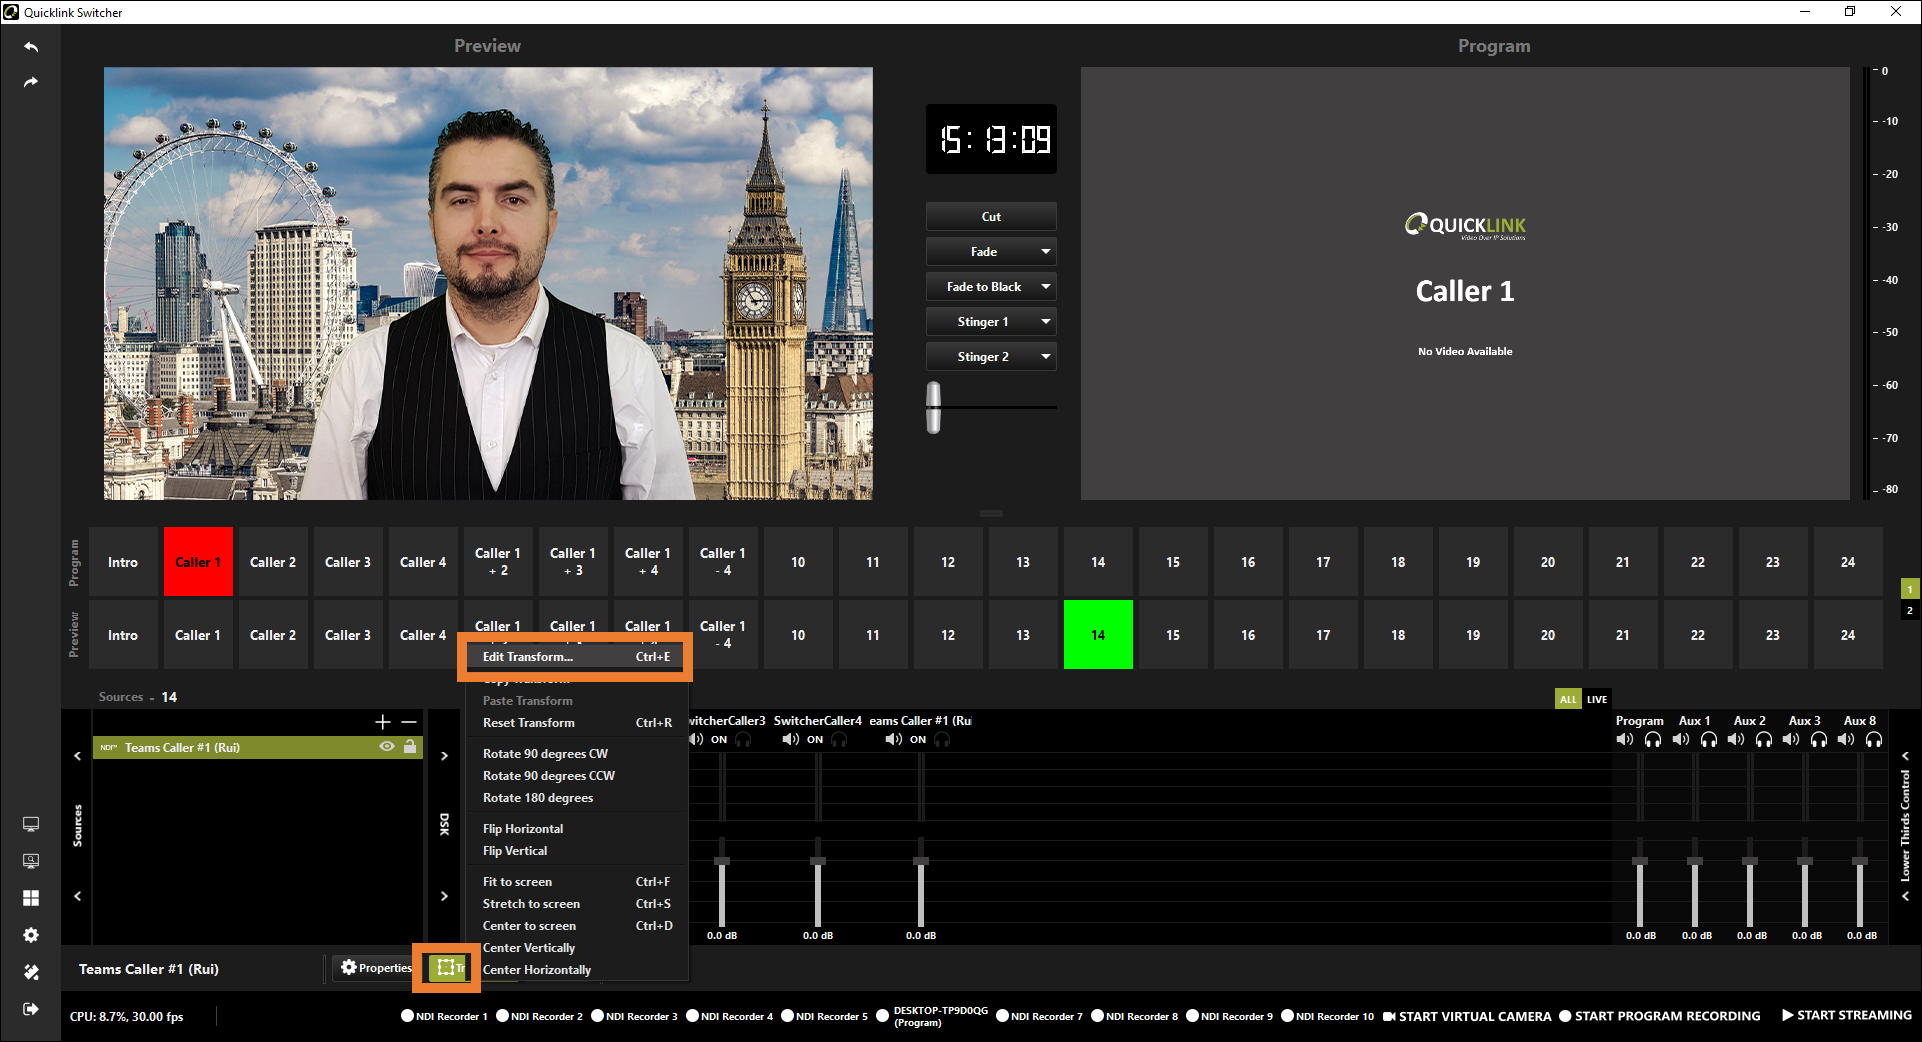Viewport: 1922px width, 1042px height.
Task: Toggle visibility of Teams Caller #1 source
Action: coord(387,747)
